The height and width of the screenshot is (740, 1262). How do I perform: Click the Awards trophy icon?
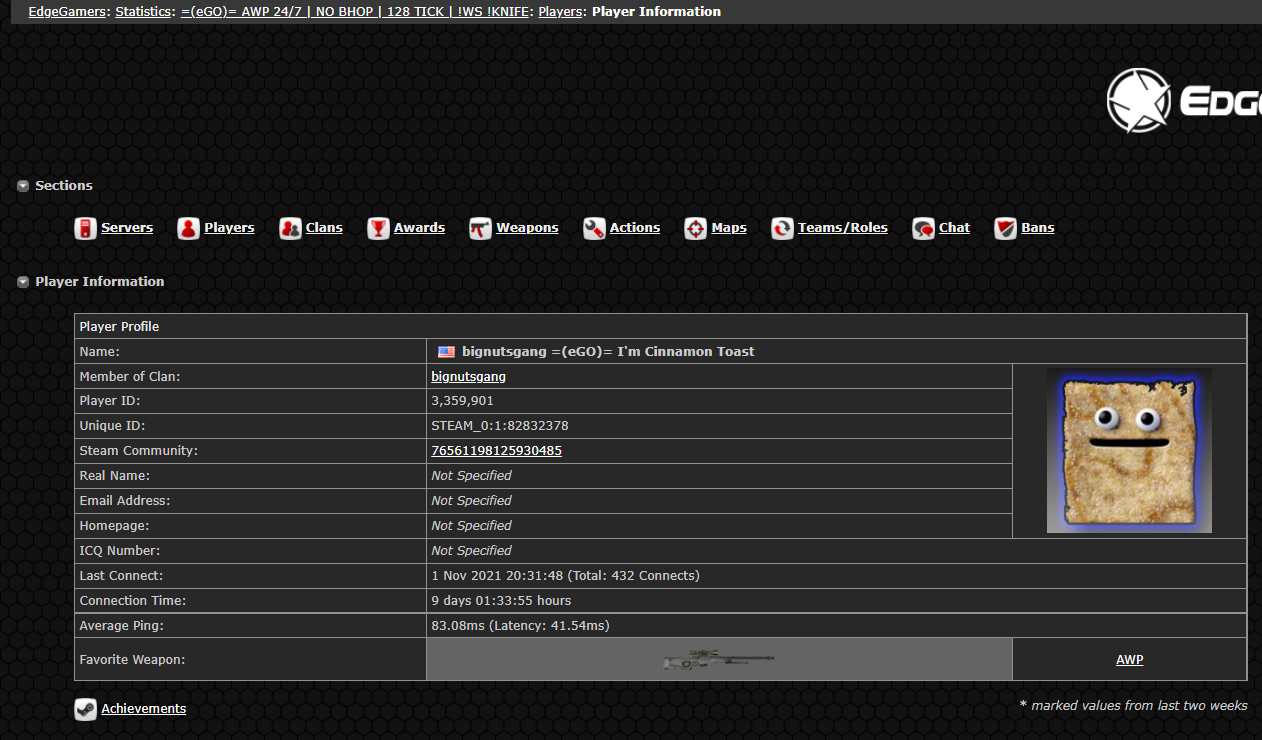pyautogui.click(x=378, y=228)
